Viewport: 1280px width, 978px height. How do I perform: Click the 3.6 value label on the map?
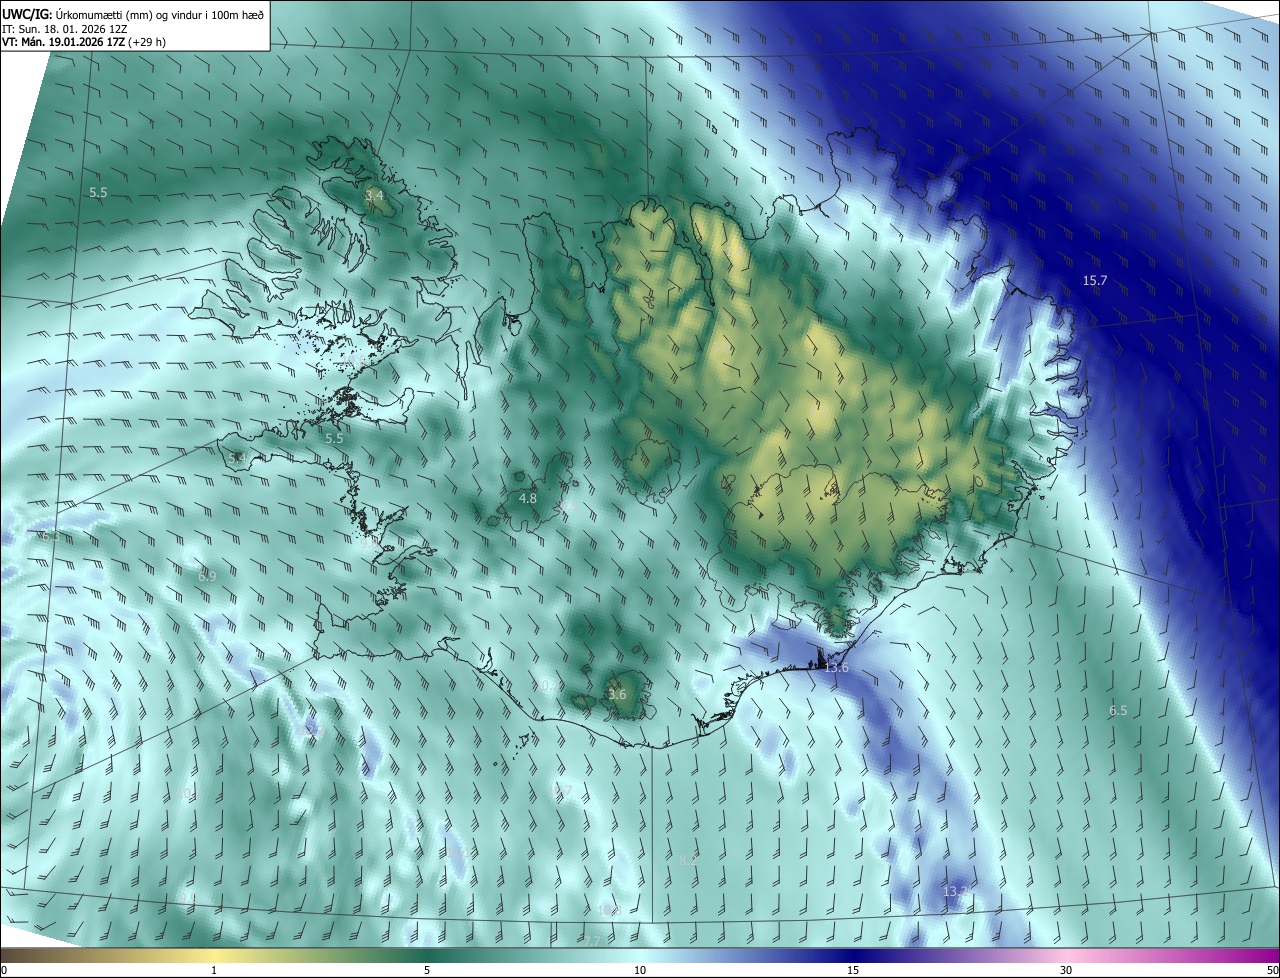click(617, 695)
